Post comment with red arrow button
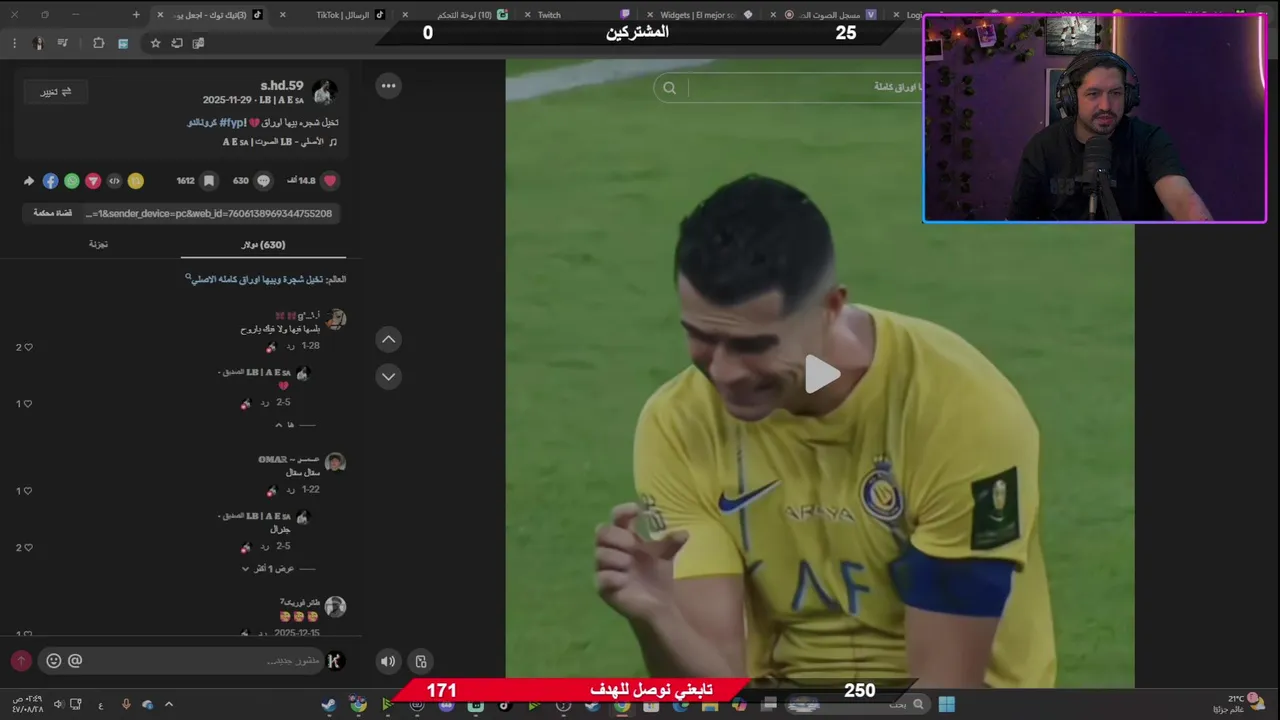 (x=21, y=661)
